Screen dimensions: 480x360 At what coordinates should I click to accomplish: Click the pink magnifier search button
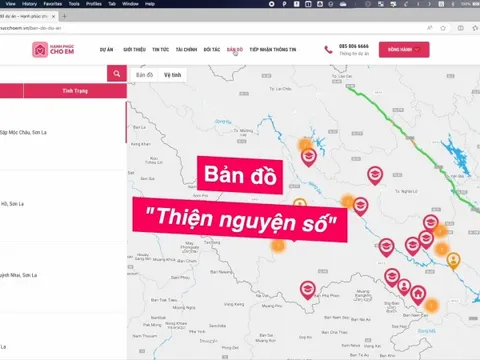click(117, 73)
